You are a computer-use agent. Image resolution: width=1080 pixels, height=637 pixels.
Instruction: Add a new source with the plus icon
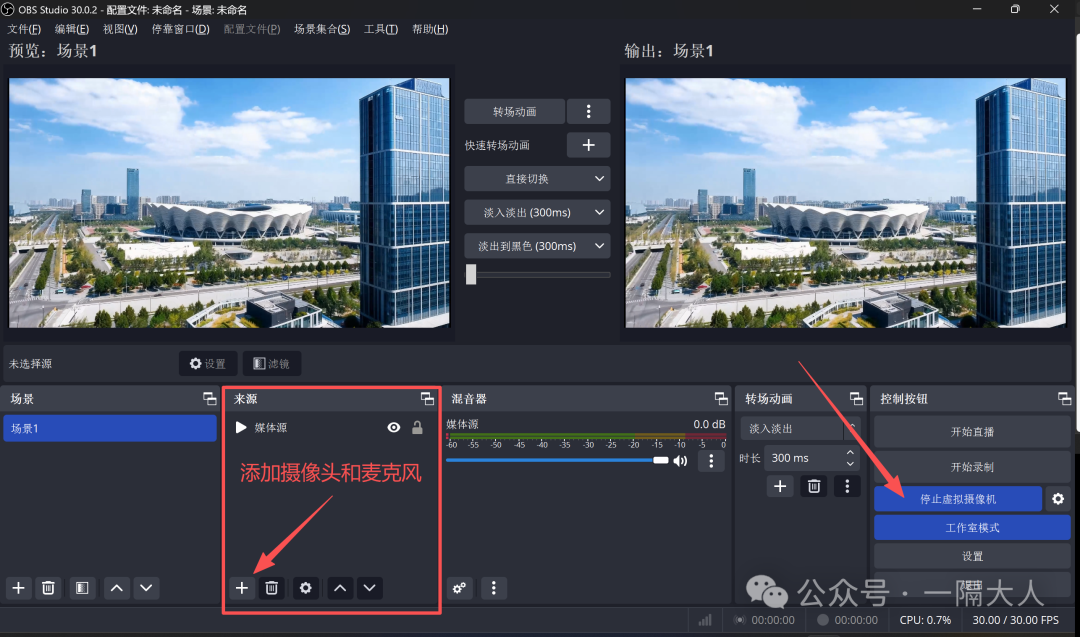[x=241, y=588]
